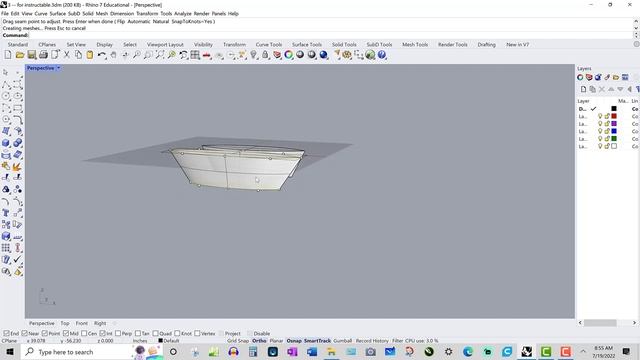
Task: Open the color wheel Object properties icon
Action: tap(289, 55)
